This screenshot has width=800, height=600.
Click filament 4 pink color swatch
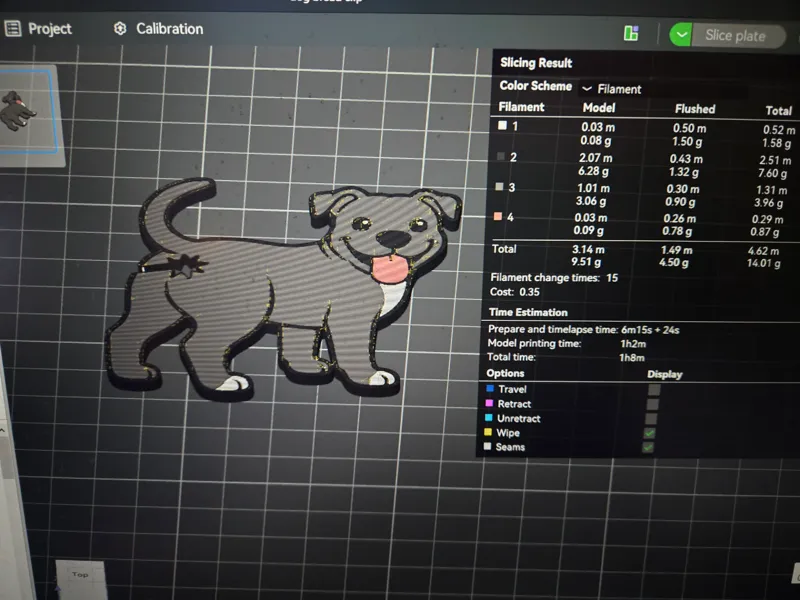click(x=498, y=216)
